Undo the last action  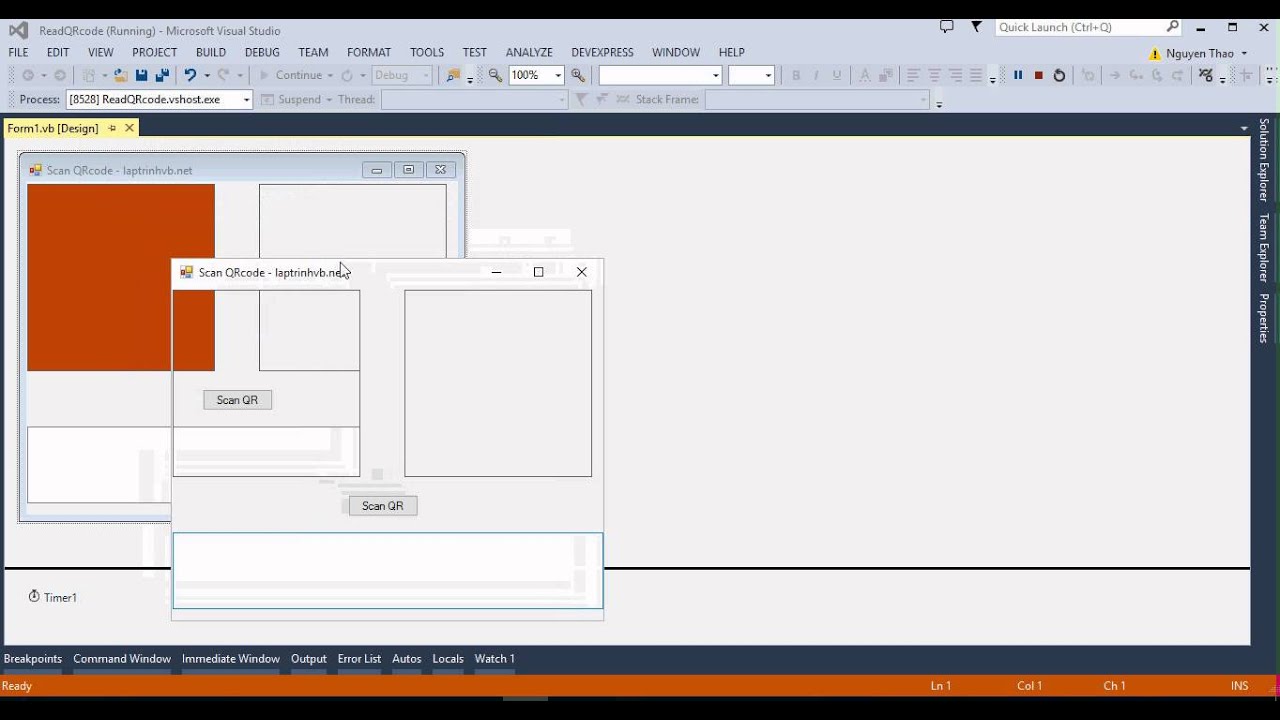(189, 75)
